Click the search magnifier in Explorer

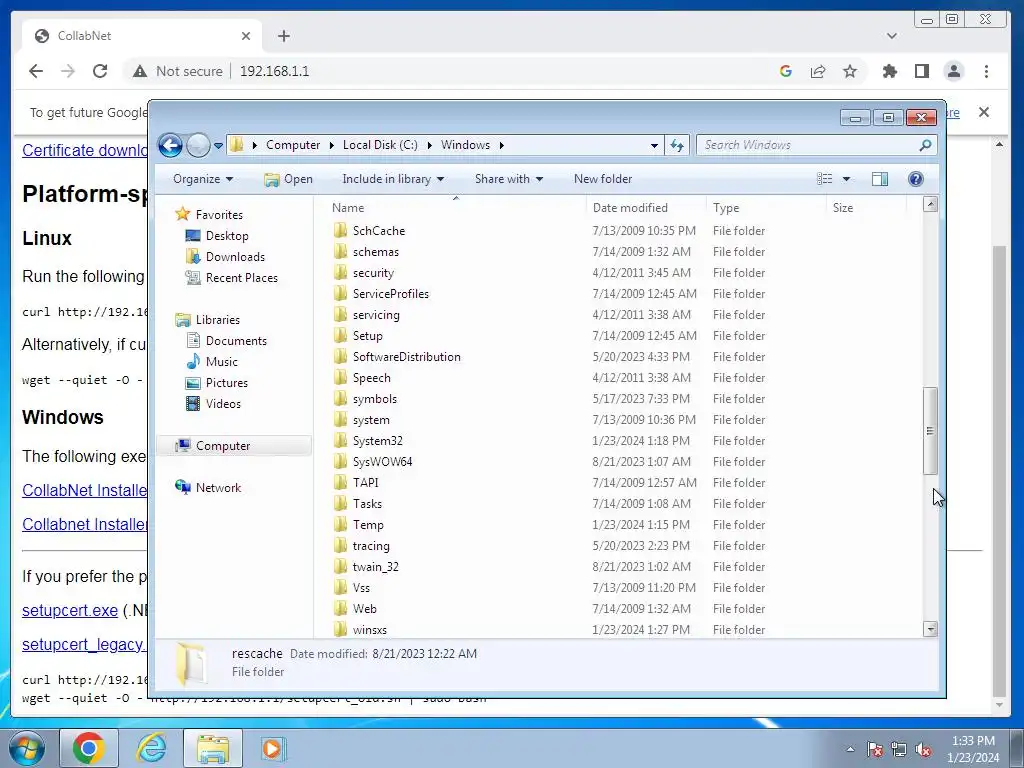click(x=925, y=145)
